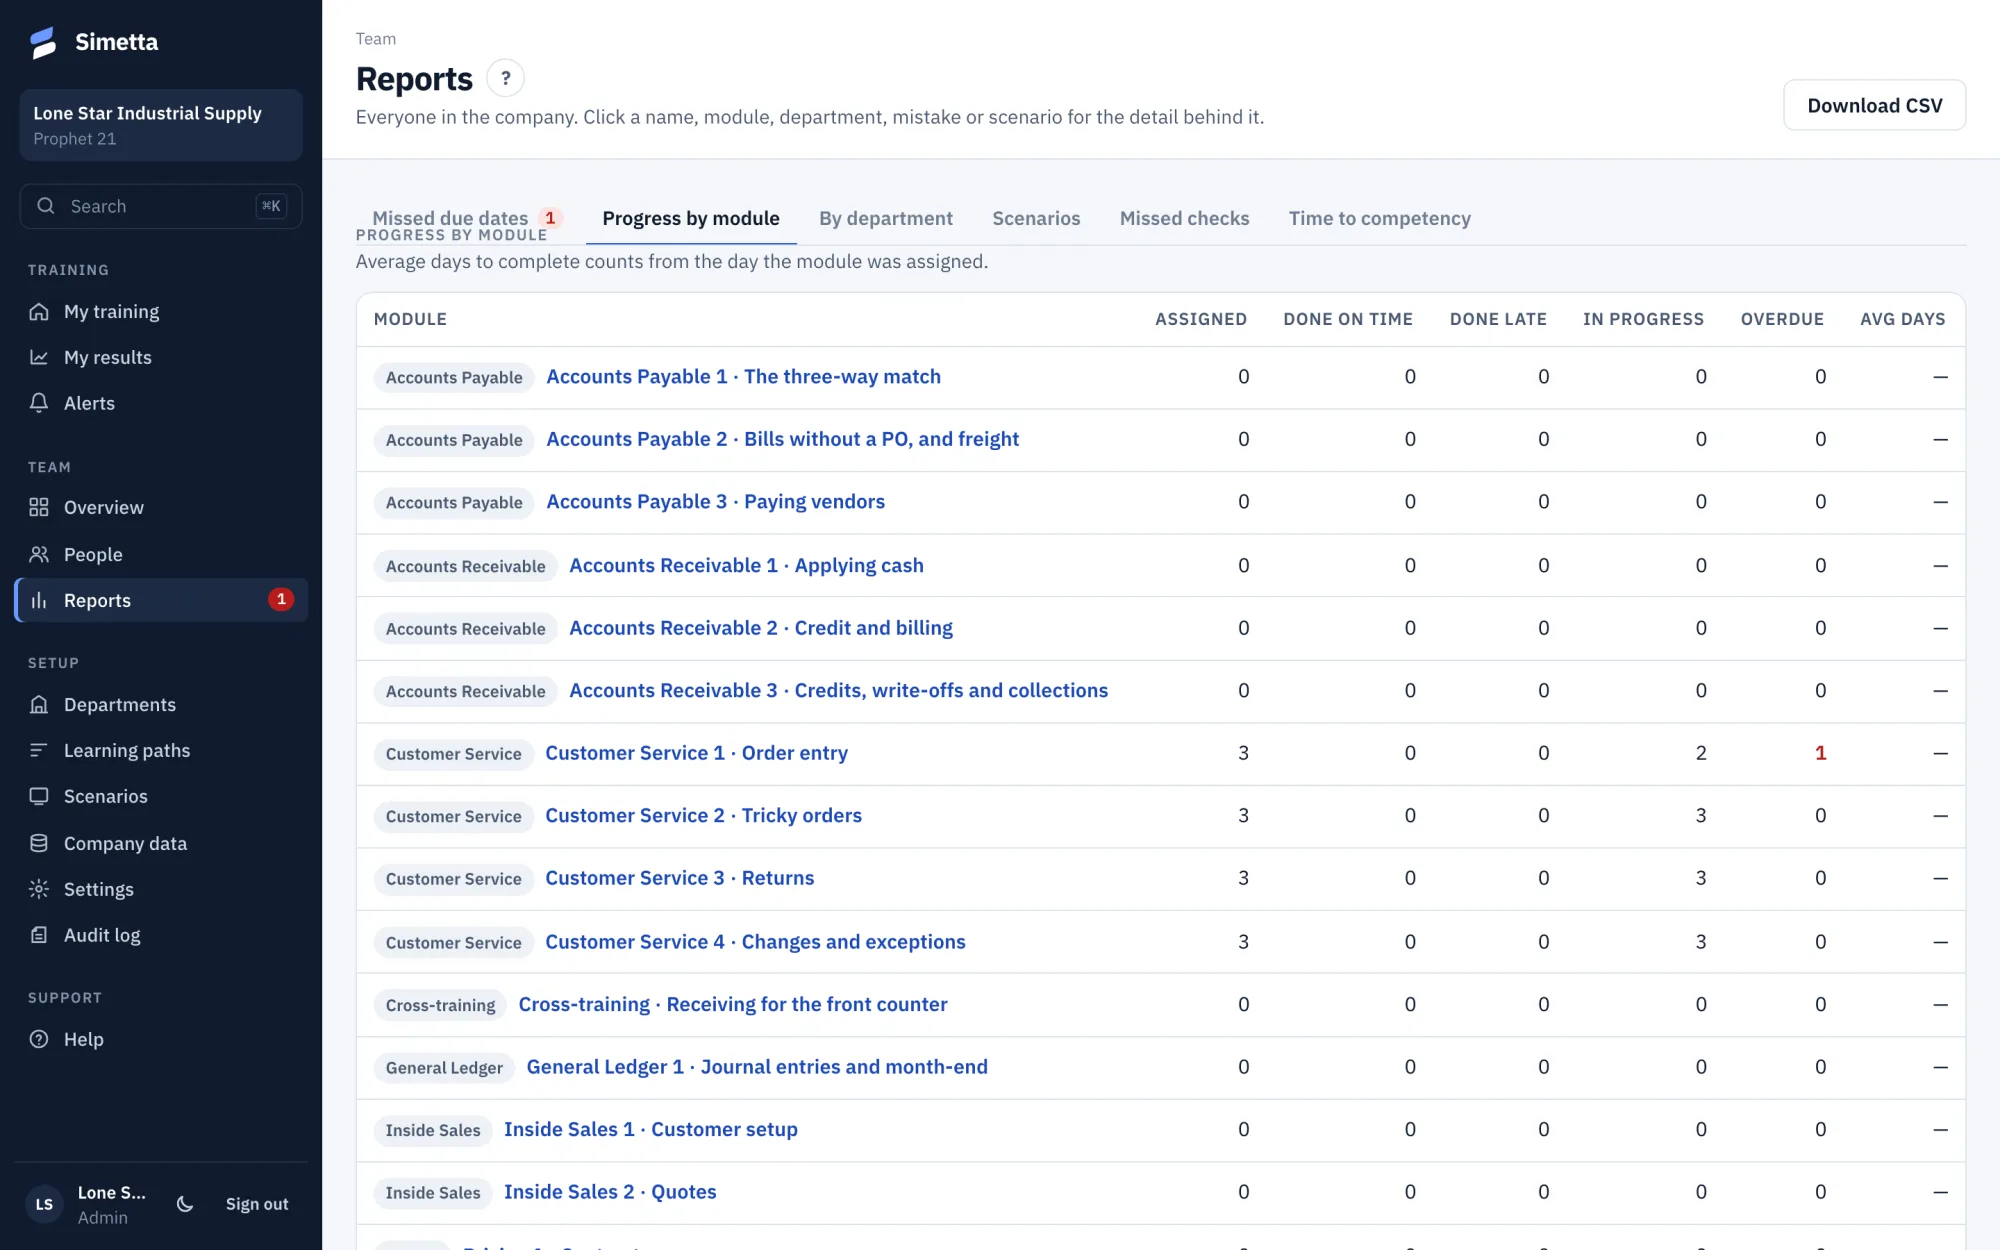Open General Ledger 1 Journal entries module
Image resolution: width=2000 pixels, height=1250 pixels.
(x=757, y=1067)
